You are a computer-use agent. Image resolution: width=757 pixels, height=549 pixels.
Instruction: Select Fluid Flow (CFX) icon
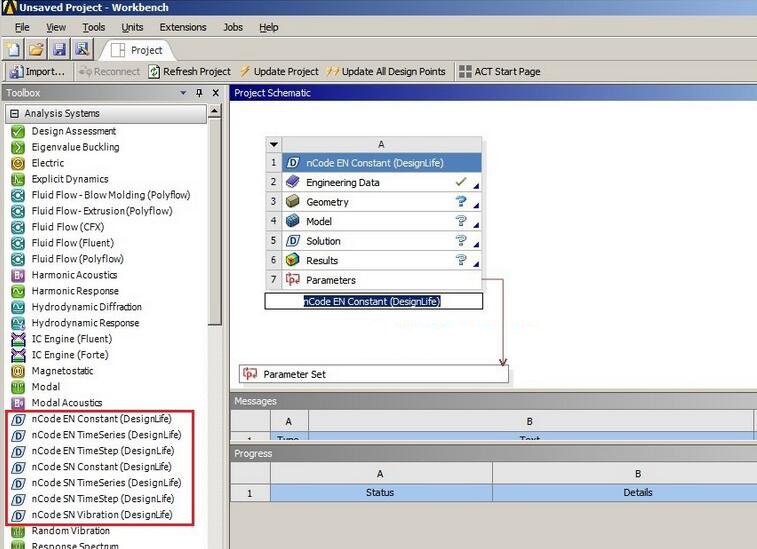point(18,227)
